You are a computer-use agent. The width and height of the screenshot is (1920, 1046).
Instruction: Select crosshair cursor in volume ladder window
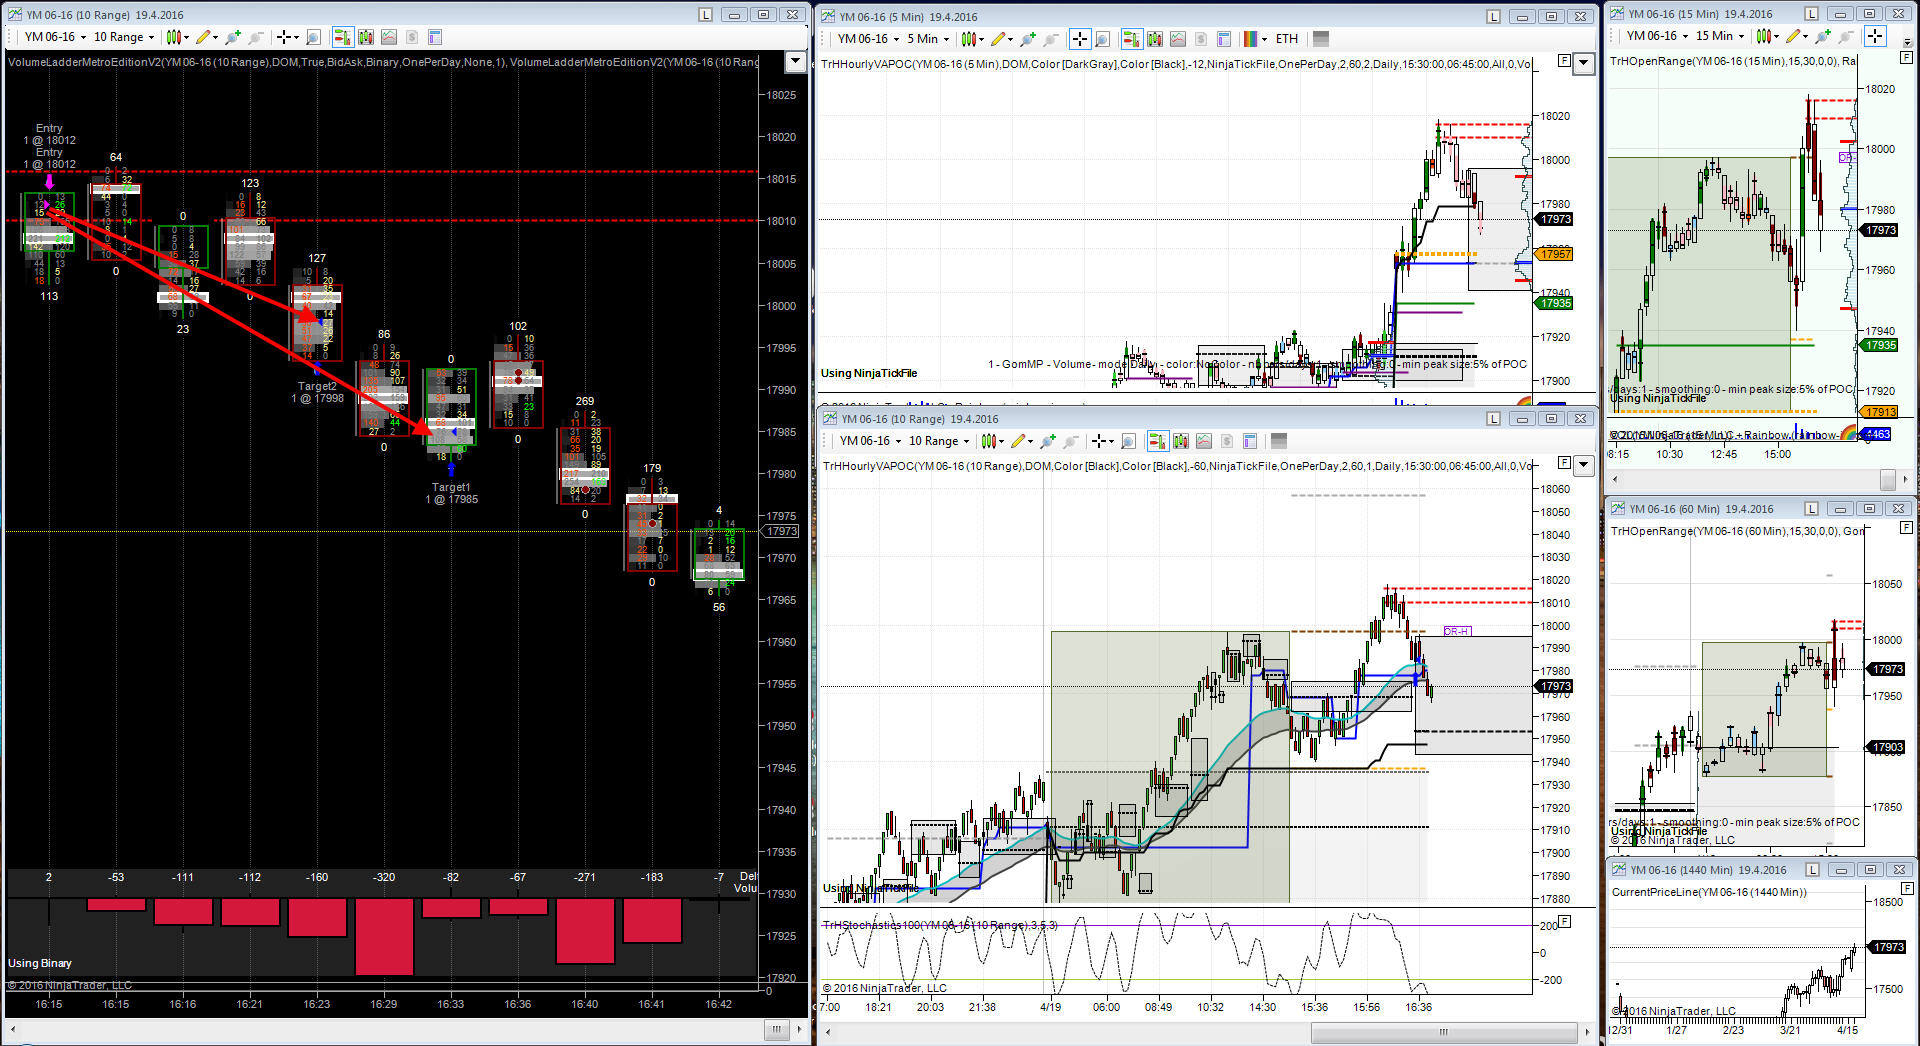click(286, 37)
